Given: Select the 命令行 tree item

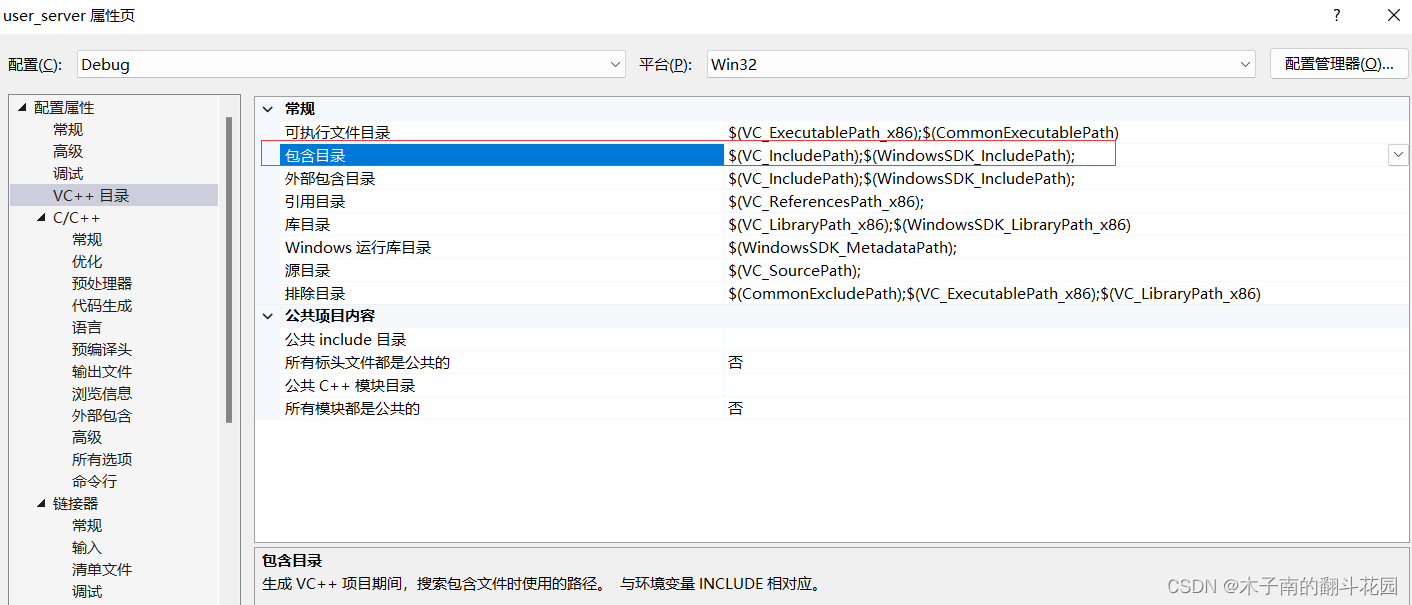Looking at the screenshot, I should [x=95, y=481].
